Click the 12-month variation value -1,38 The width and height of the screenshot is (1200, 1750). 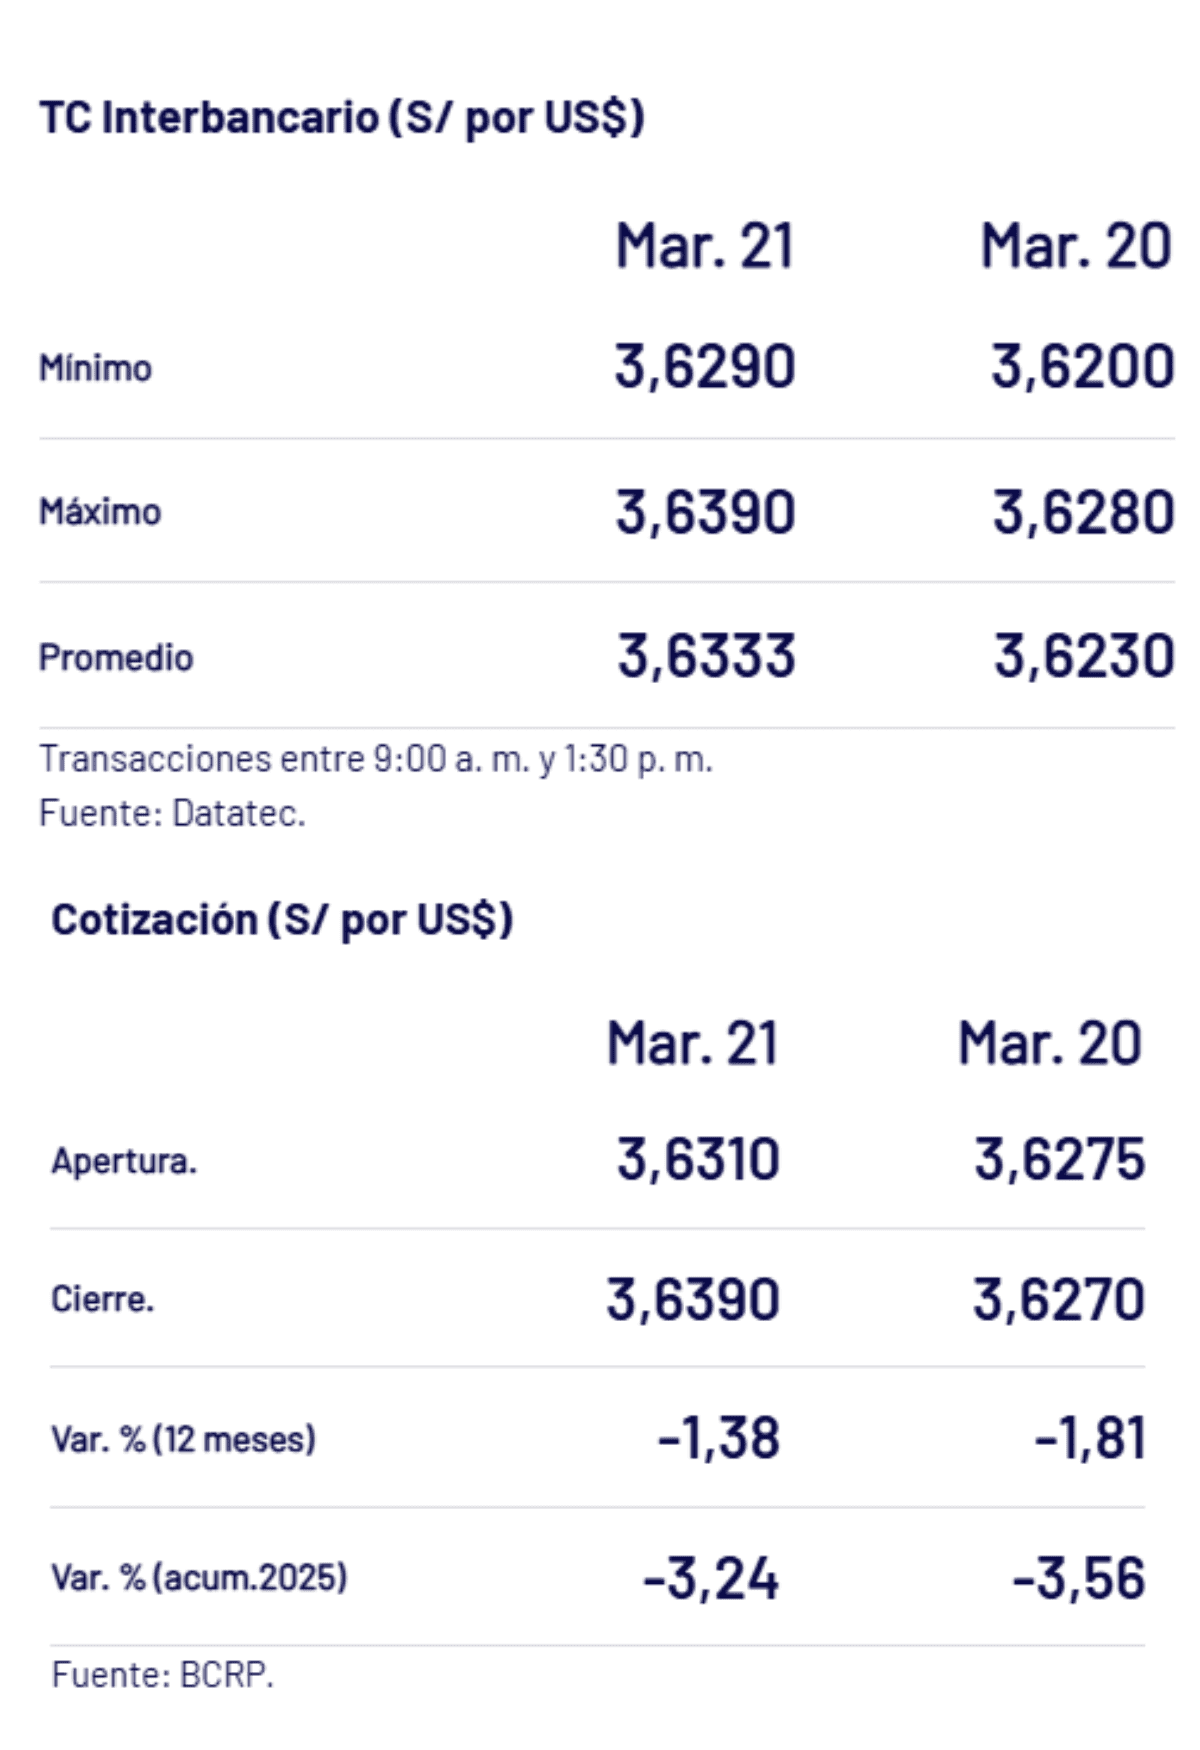[718, 1439]
